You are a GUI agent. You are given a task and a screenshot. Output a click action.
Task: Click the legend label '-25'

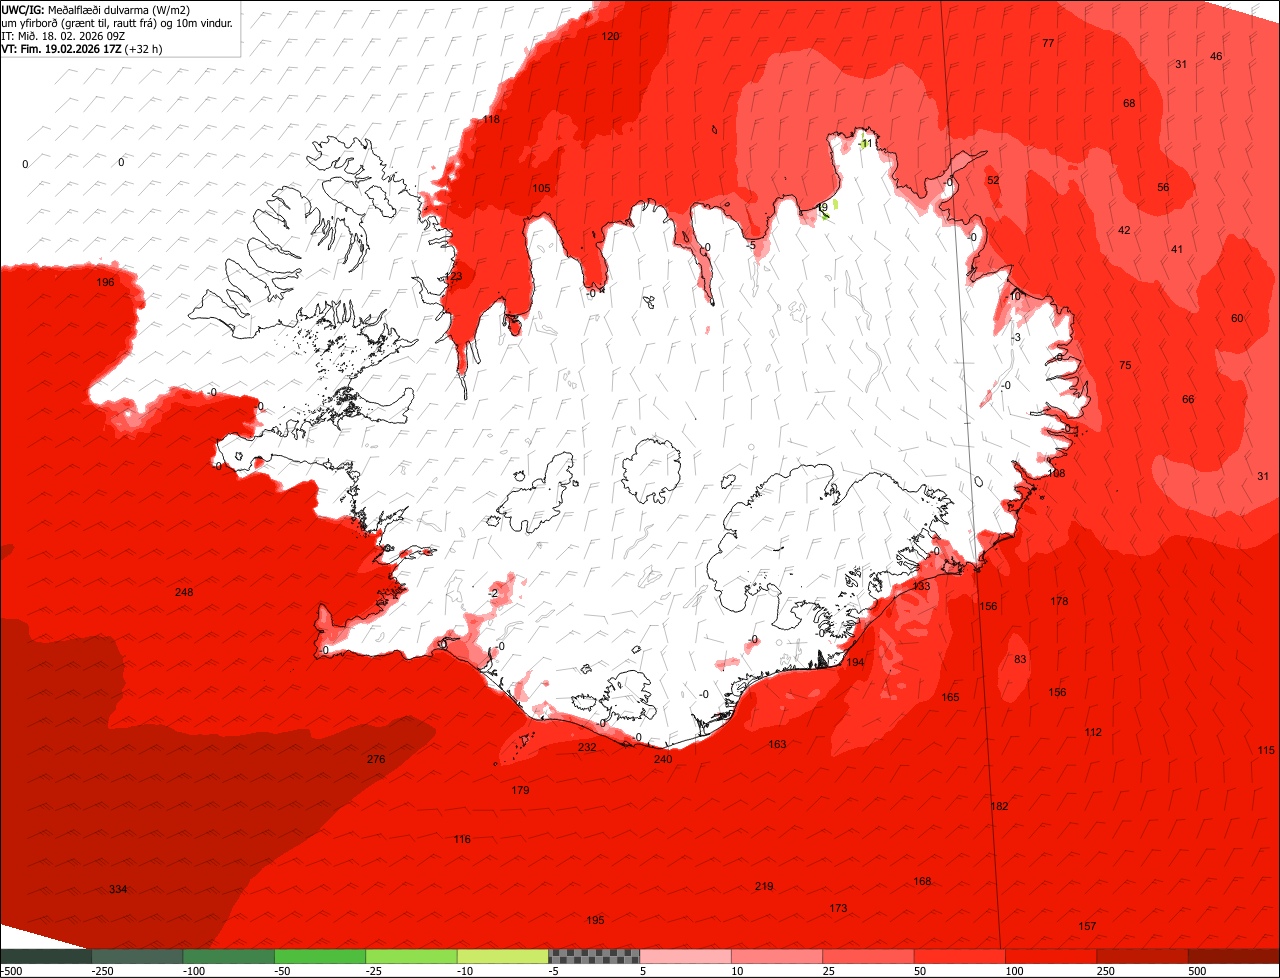point(375,971)
